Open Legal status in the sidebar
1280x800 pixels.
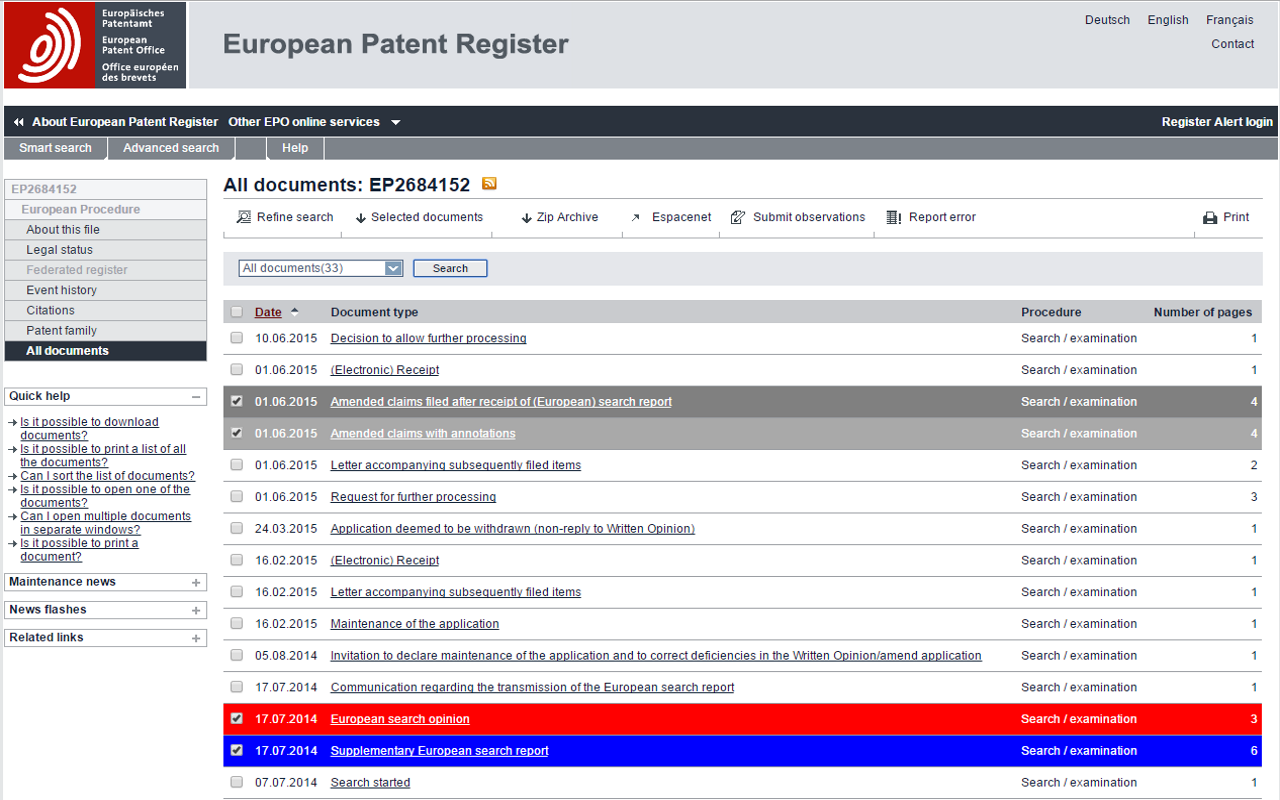click(60, 250)
